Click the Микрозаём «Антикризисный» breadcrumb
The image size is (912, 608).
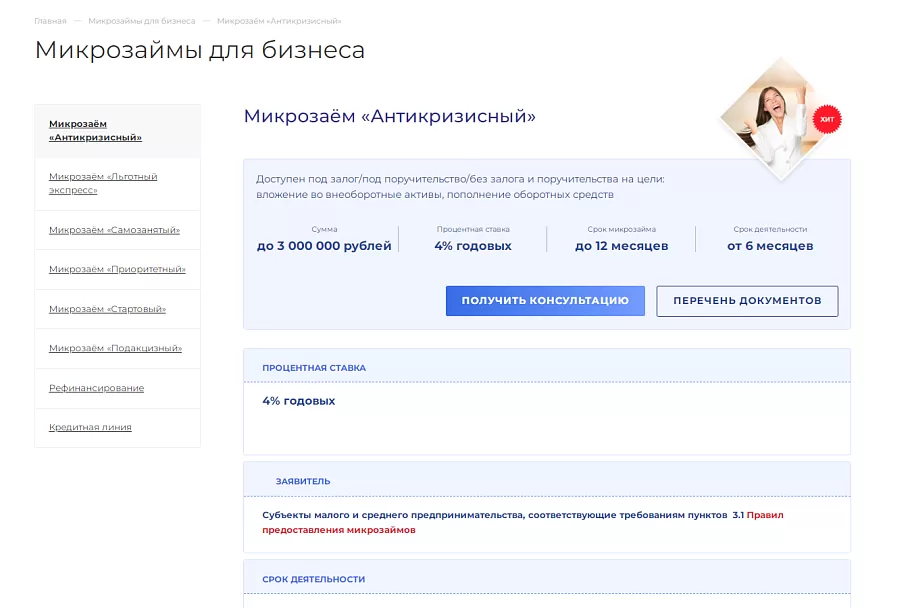(x=279, y=21)
